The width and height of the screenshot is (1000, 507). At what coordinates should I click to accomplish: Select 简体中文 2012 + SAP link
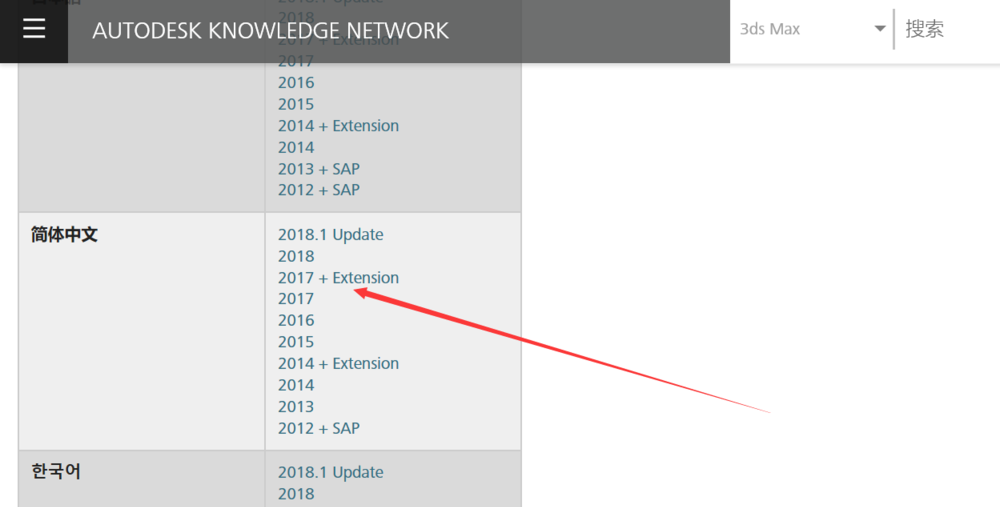[319, 428]
